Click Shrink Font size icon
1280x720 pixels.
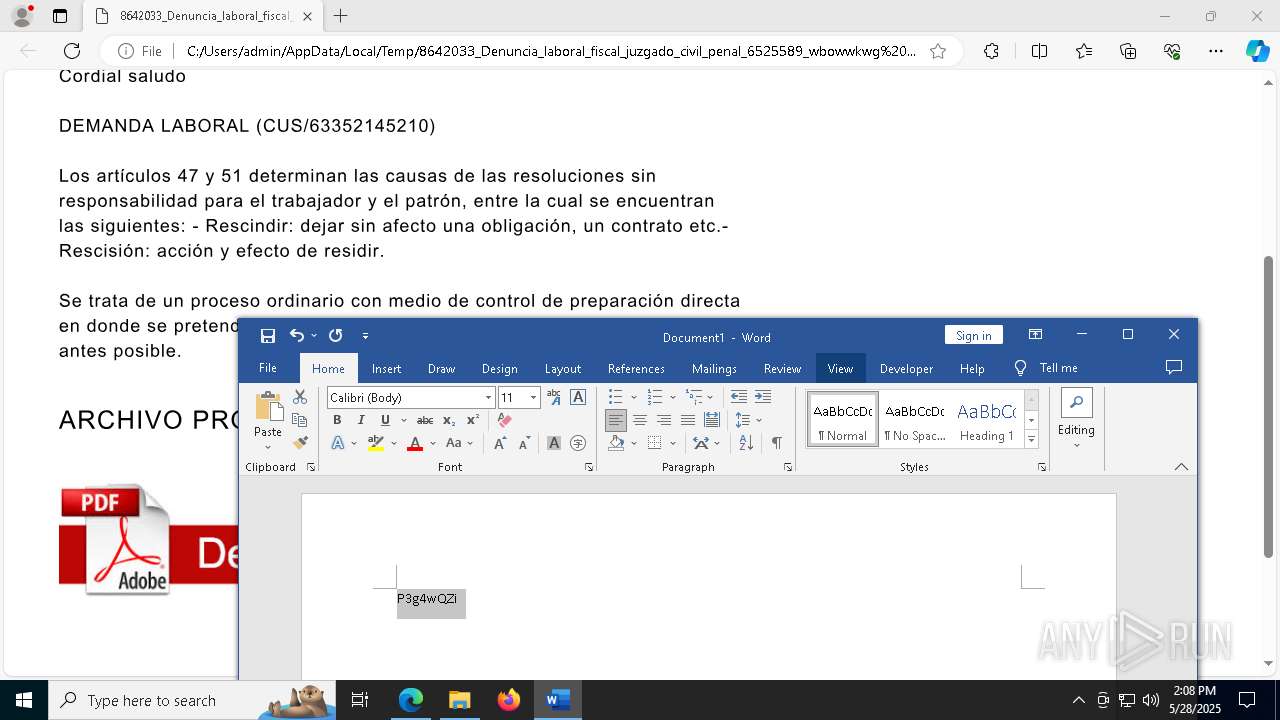coord(524,443)
